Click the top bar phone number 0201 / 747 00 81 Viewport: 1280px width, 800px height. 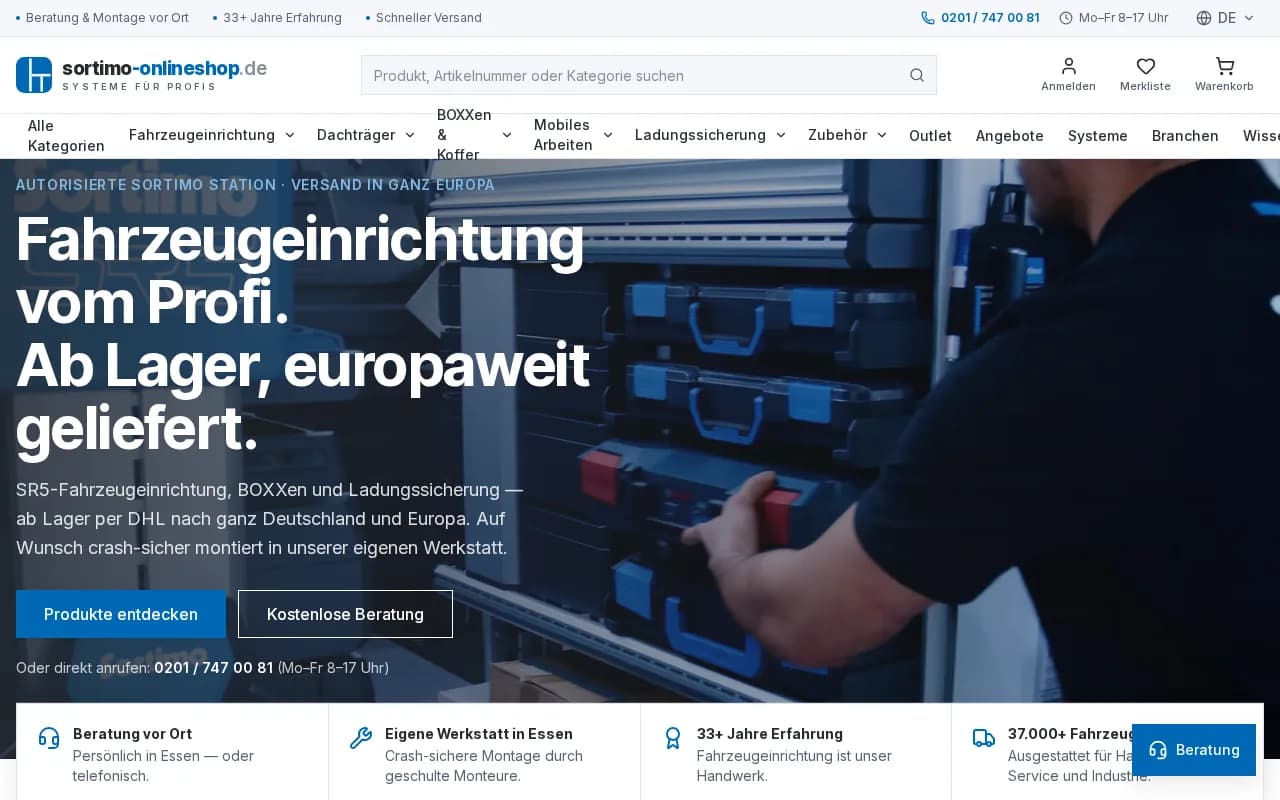(990, 18)
